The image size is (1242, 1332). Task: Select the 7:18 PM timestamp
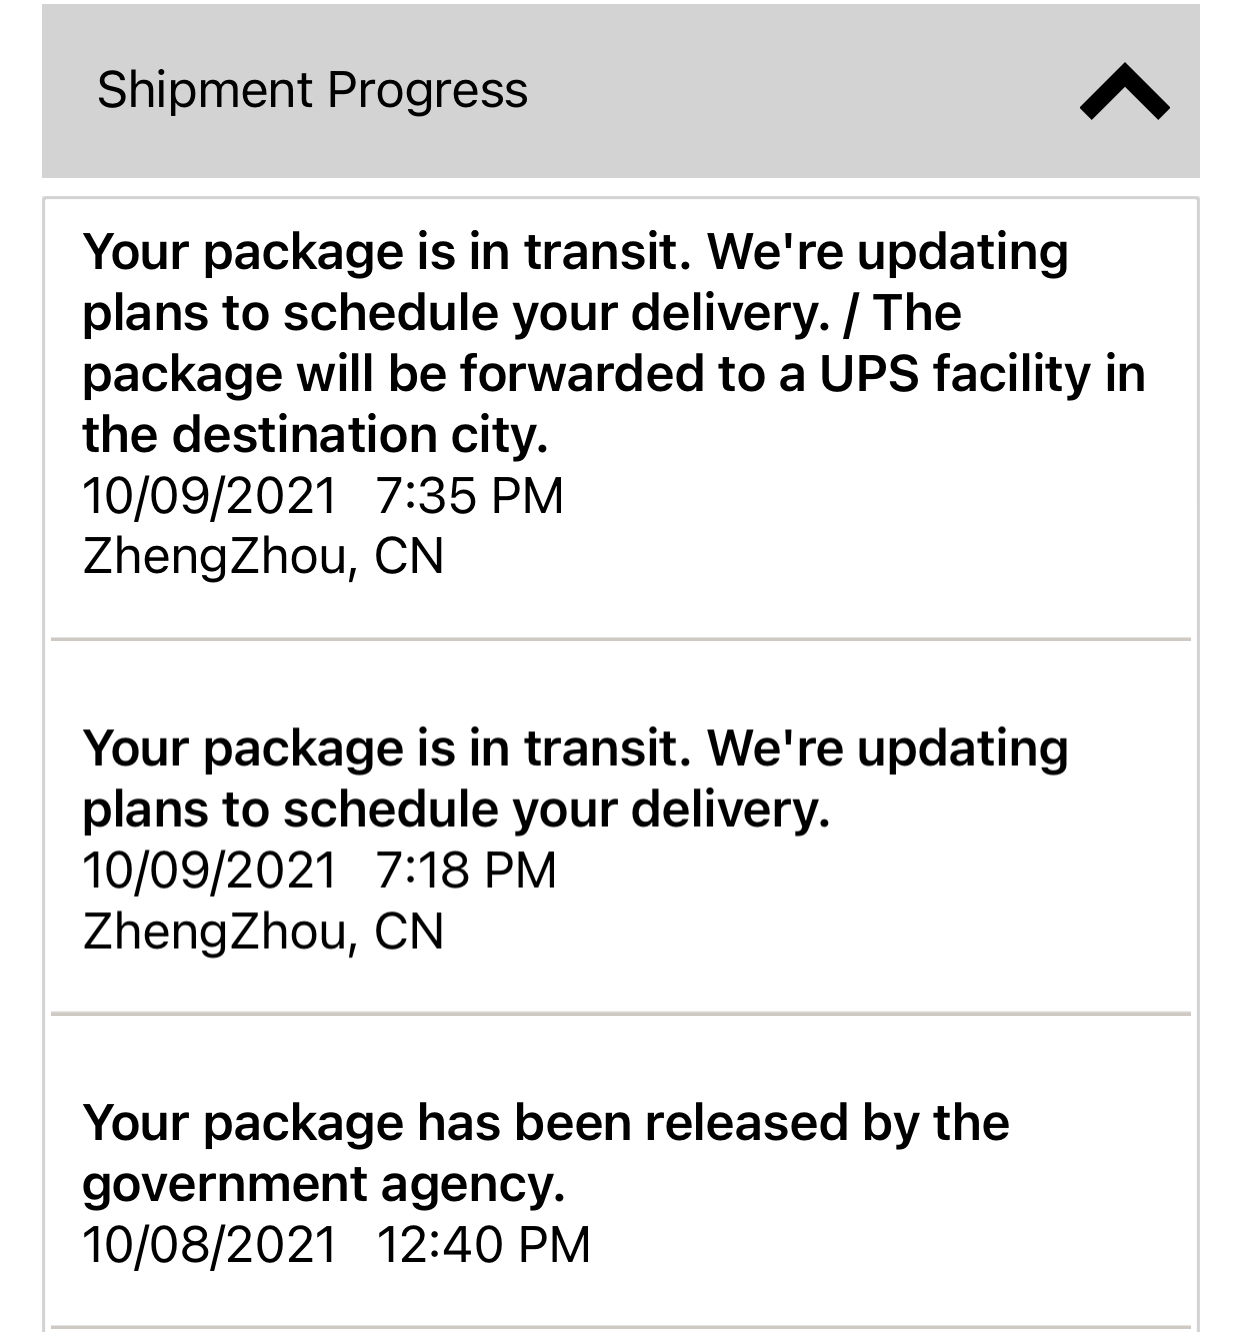coord(466,870)
